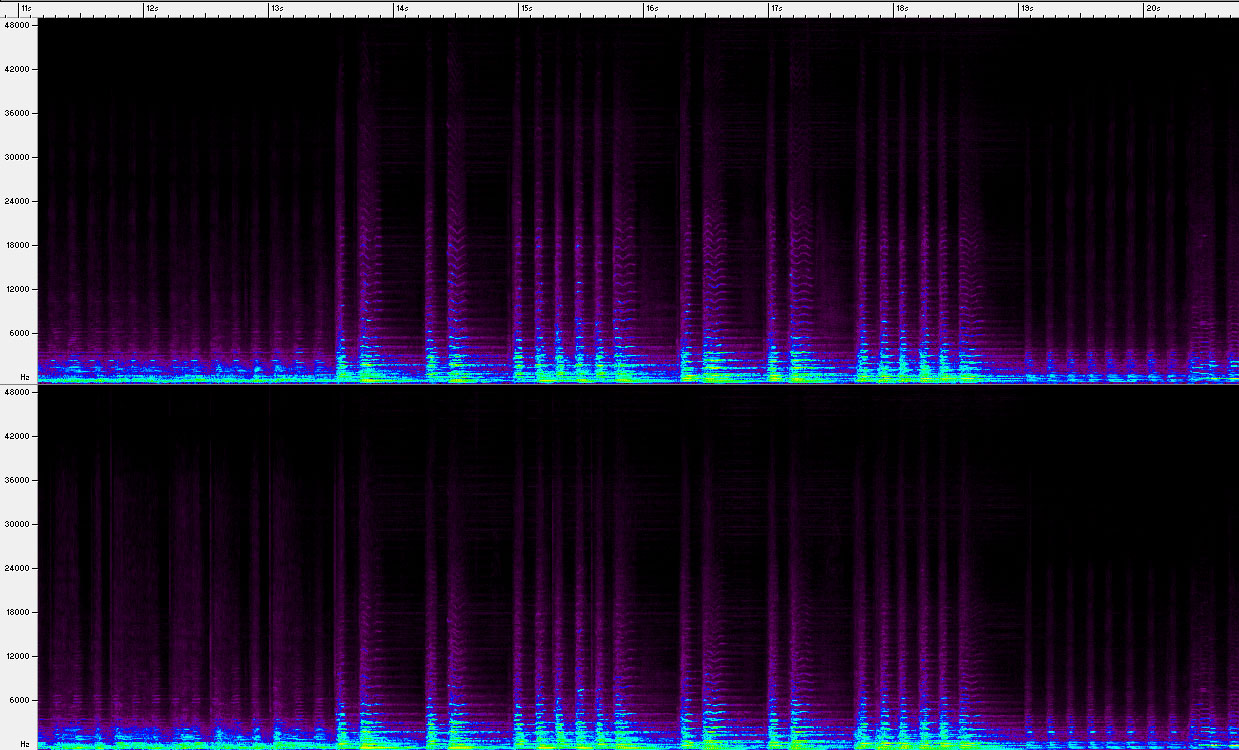Screen dimensions: 1239x750
Task: Select the 6000 label on lower channel axis
Action: pyautogui.click(x=22, y=700)
